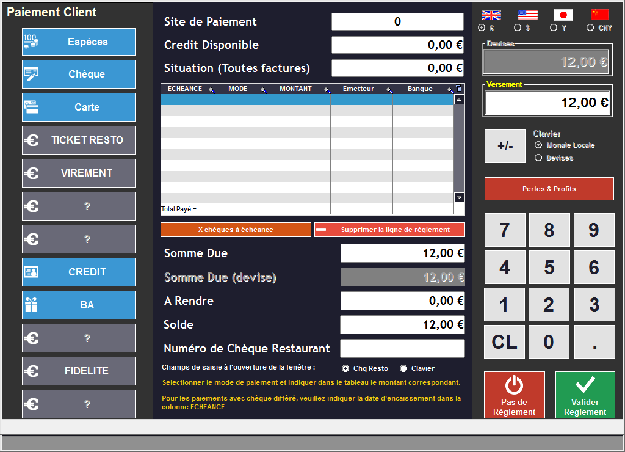Pick the Carte card payment mode
Screen dimensions: 625x452
point(79,107)
